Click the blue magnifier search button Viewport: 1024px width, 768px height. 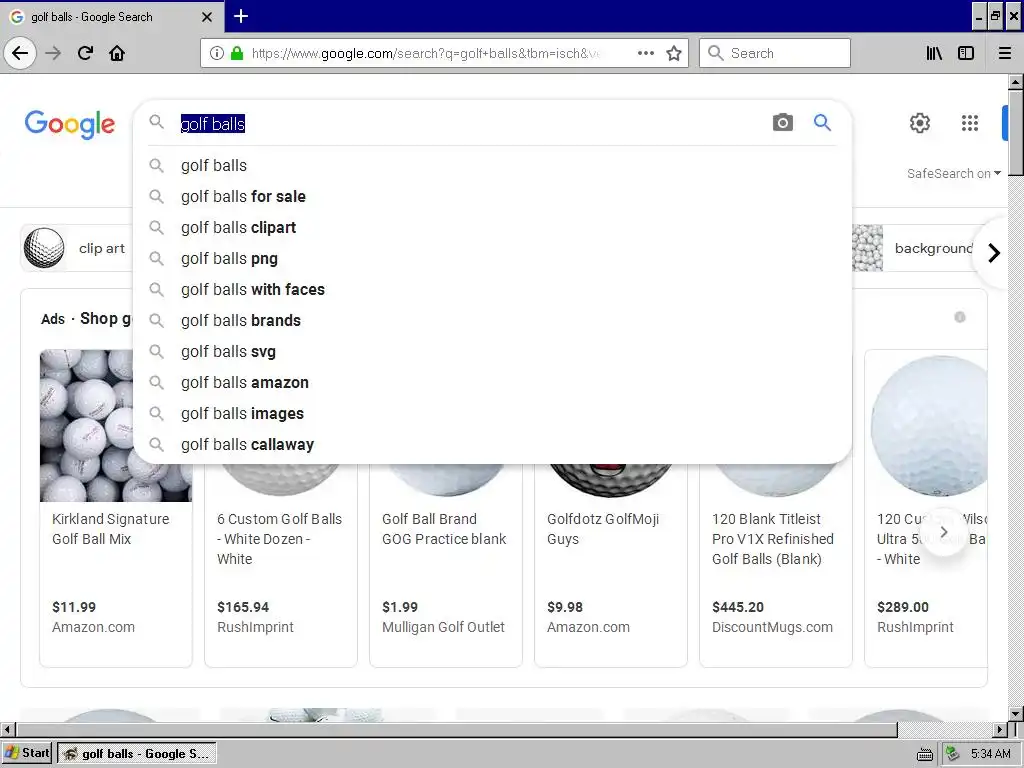(822, 122)
